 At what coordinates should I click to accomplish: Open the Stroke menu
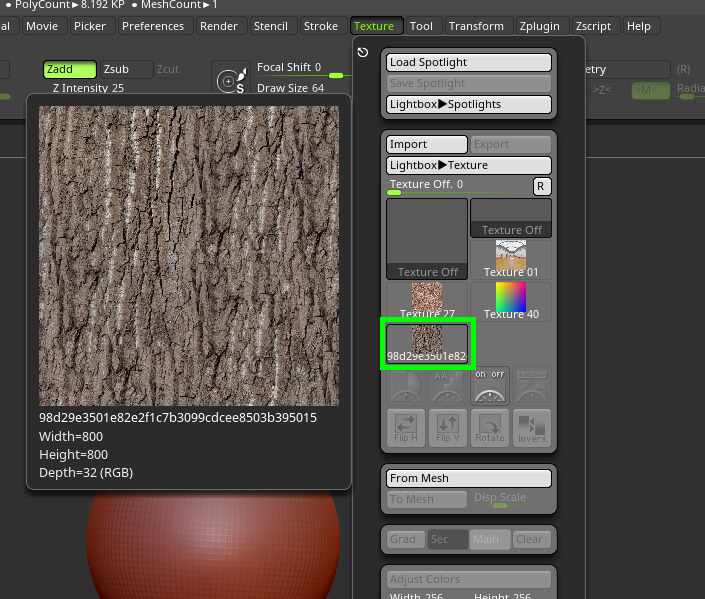321,26
